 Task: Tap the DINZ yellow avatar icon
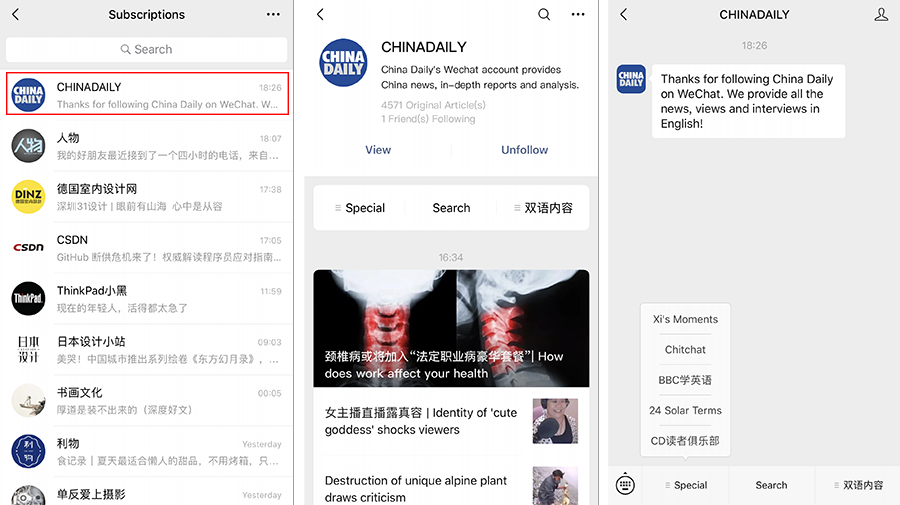point(28,197)
